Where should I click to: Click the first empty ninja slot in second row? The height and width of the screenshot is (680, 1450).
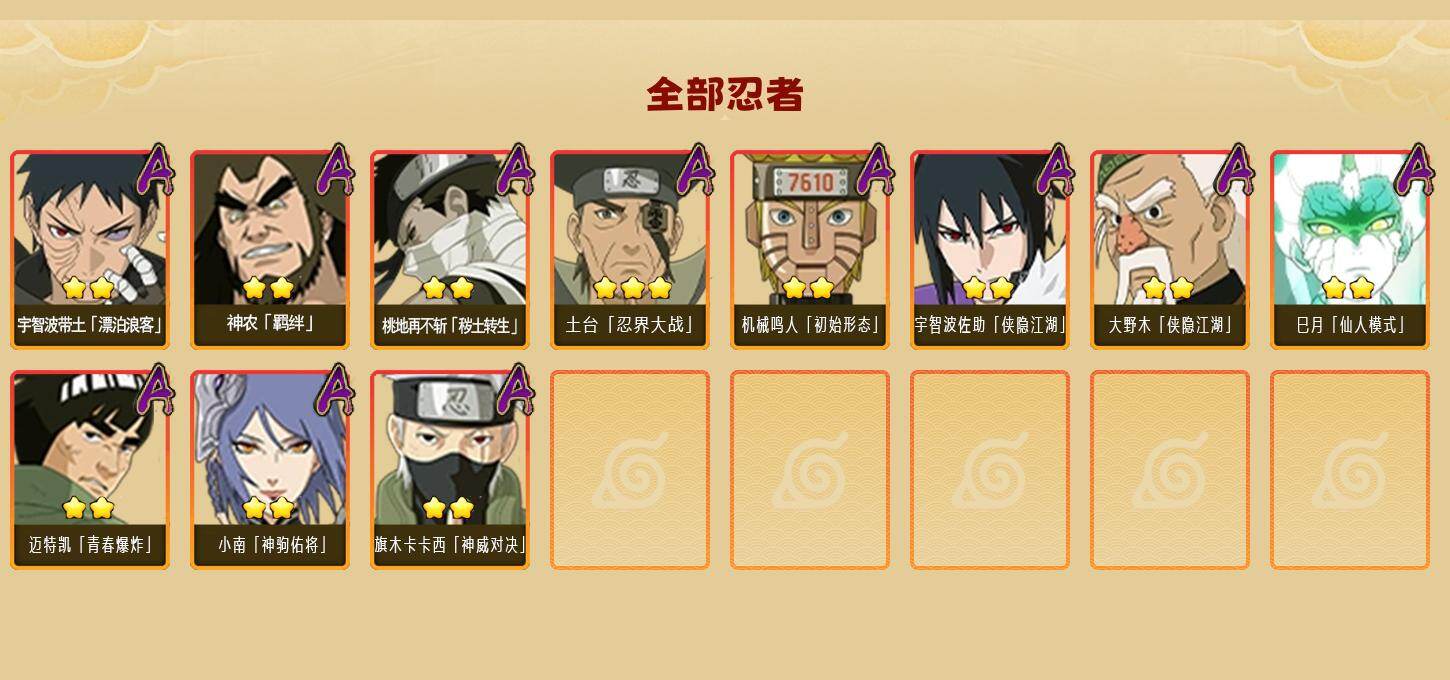pos(630,469)
